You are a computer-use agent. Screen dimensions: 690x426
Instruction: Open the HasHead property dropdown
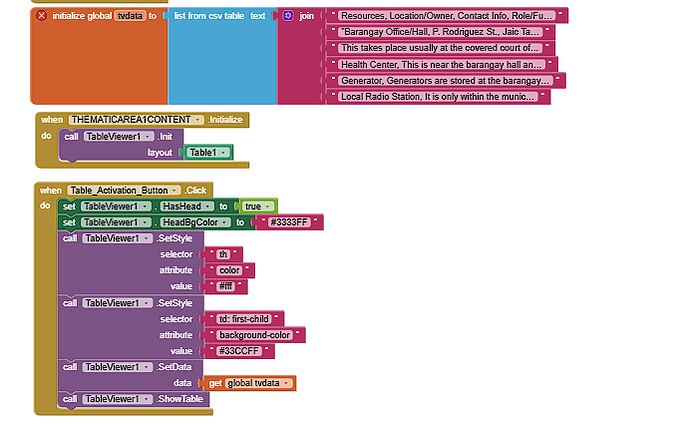211,206
